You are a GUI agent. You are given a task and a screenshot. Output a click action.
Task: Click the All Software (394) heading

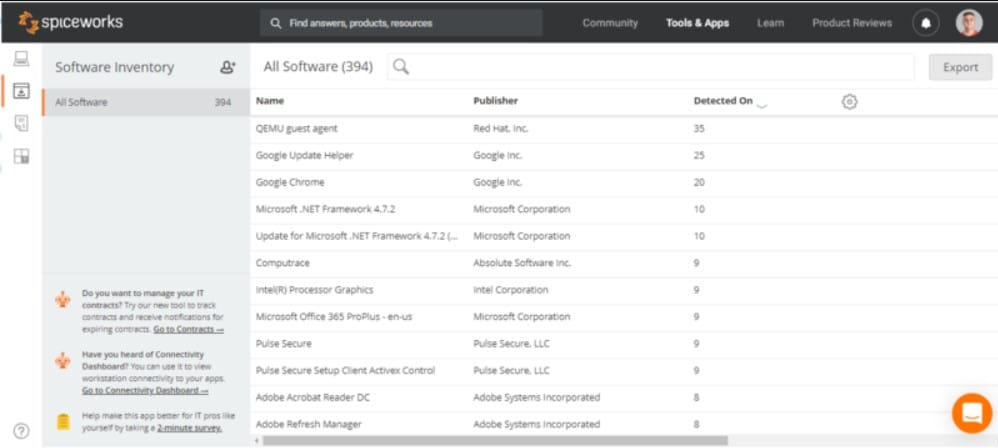[318, 67]
